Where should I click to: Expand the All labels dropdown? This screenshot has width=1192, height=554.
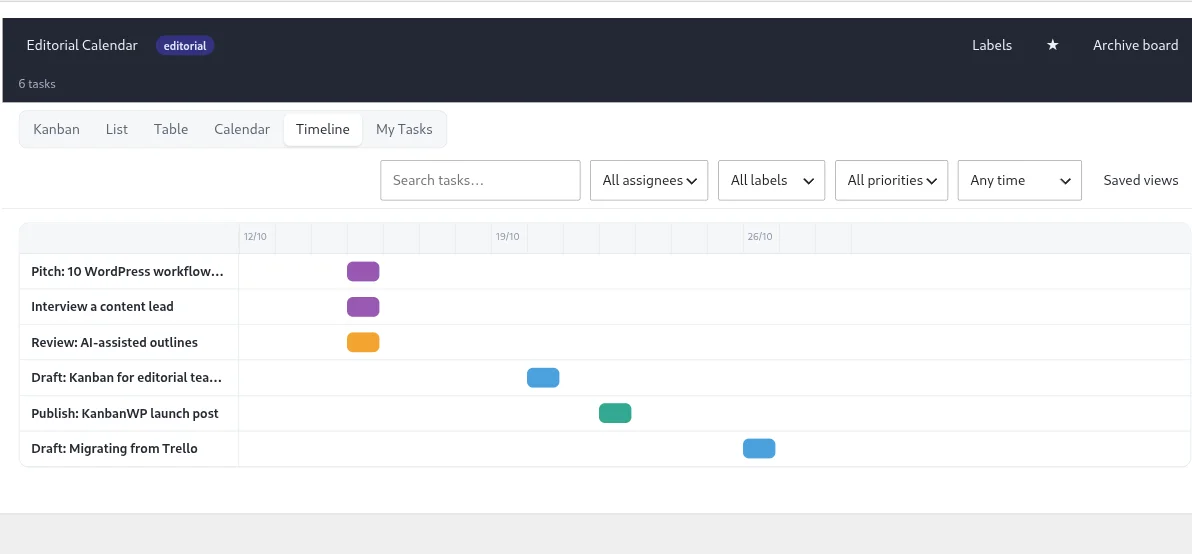[x=772, y=180]
